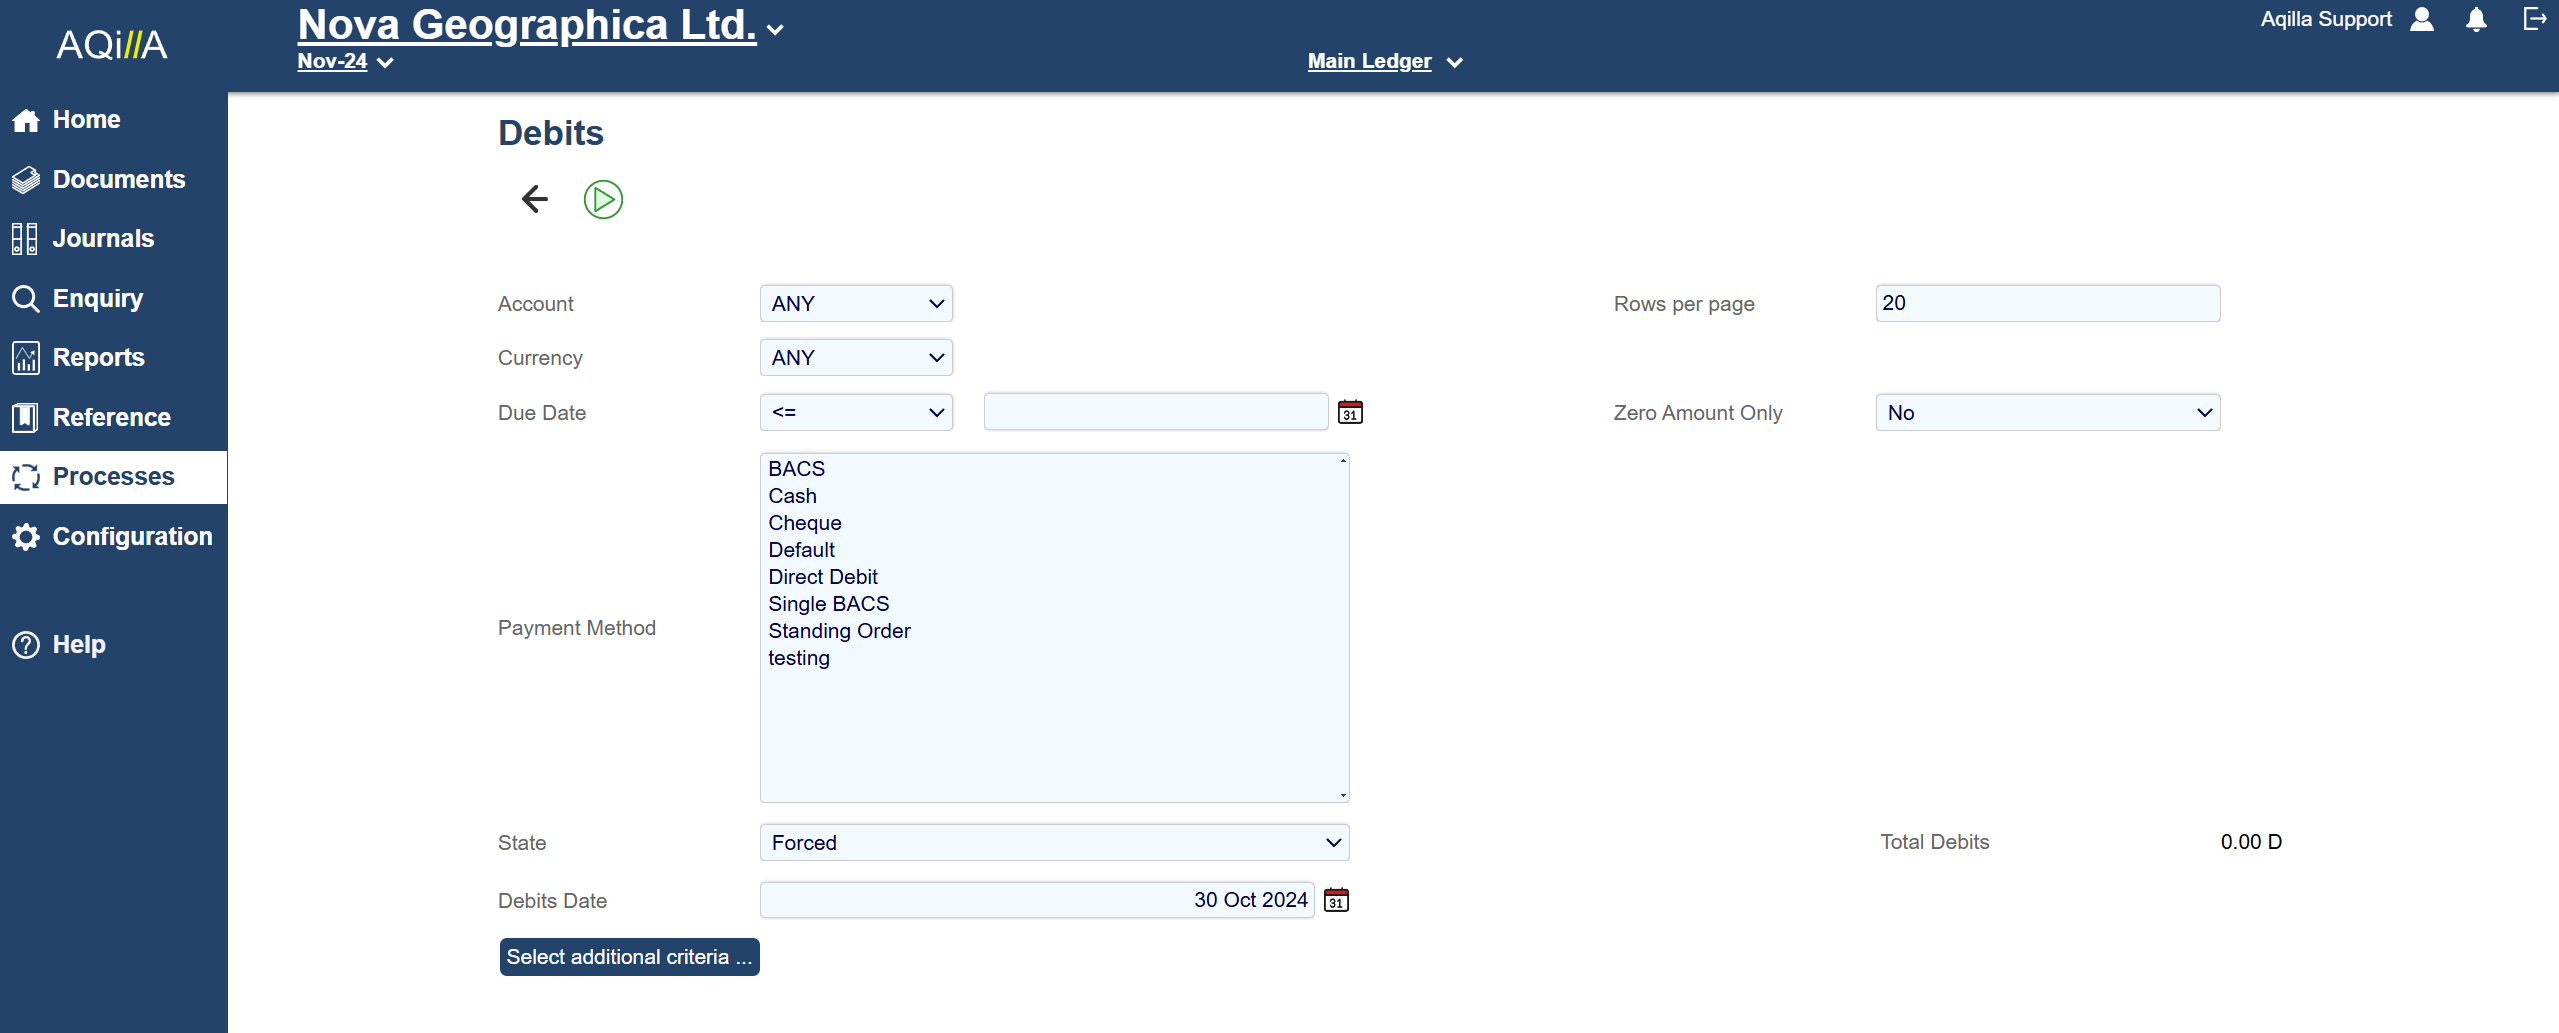Go to Journals in the sidebar
Image resolution: width=2559 pixels, height=1033 pixels.
click(x=103, y=239)
